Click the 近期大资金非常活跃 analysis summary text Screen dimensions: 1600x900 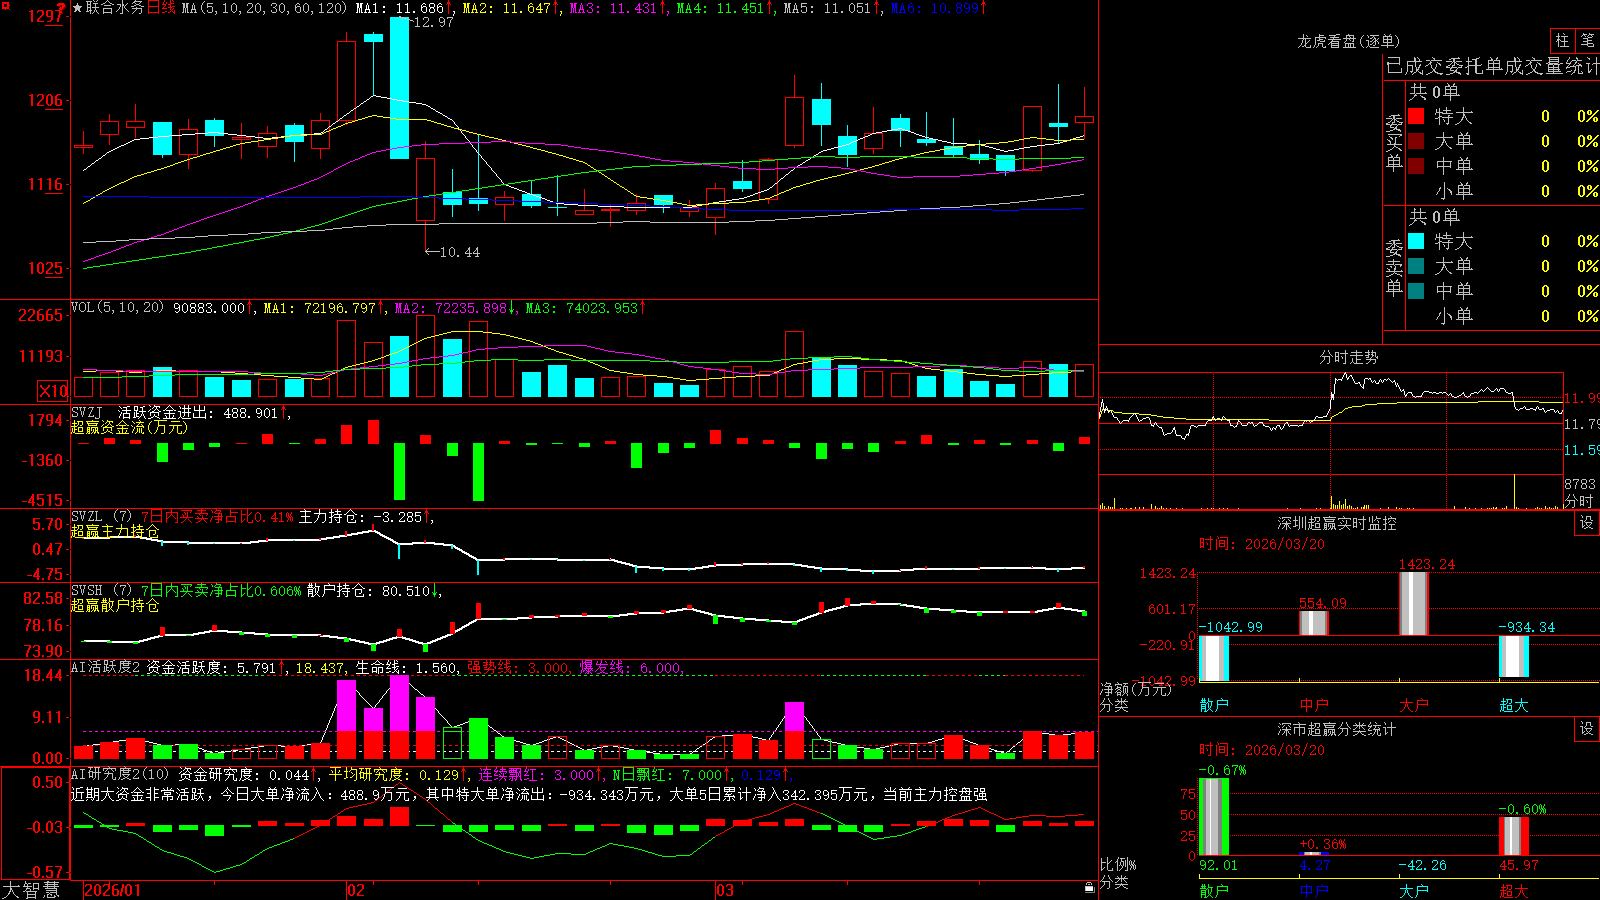529,794
